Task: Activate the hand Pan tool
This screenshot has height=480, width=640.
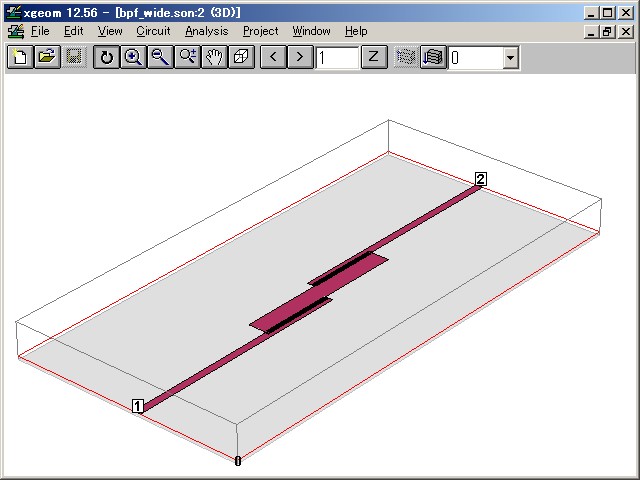Action: [x=214, y=57]
